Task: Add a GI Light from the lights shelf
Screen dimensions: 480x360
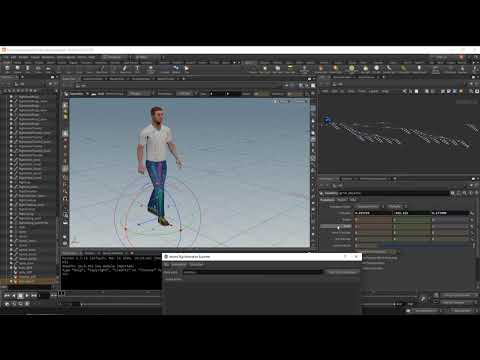Action: tap(377, 69)
